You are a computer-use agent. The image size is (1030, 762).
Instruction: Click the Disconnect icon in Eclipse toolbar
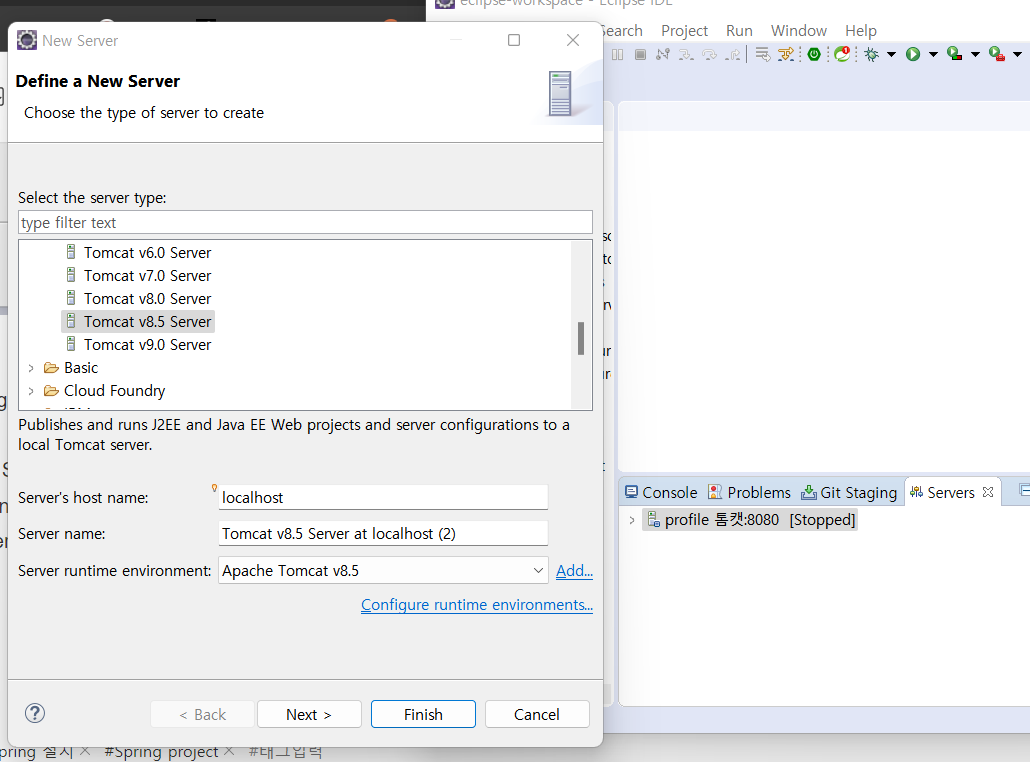663,55
